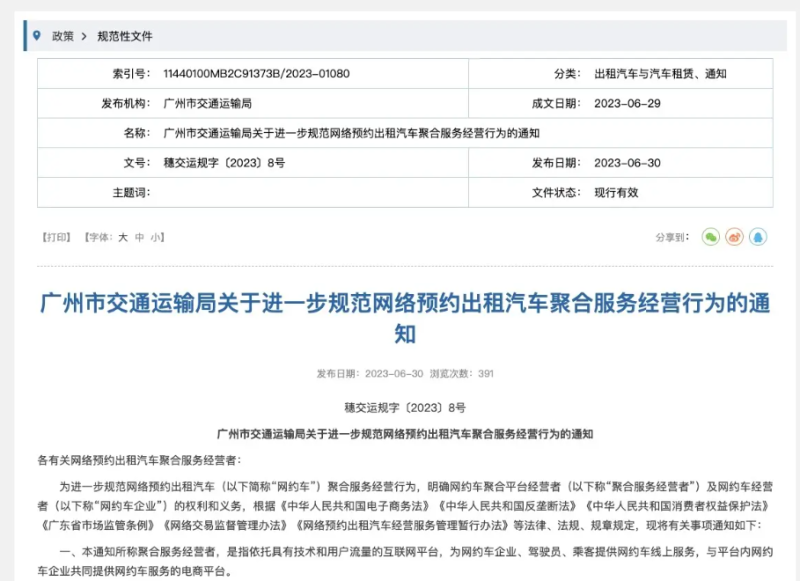This screenshot has width=800, height=581.
Task: Set font size to 中
Action: [x=139, y=237]
